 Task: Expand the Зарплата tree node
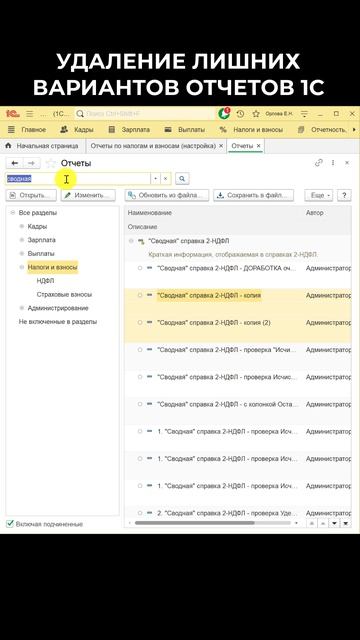22,240
